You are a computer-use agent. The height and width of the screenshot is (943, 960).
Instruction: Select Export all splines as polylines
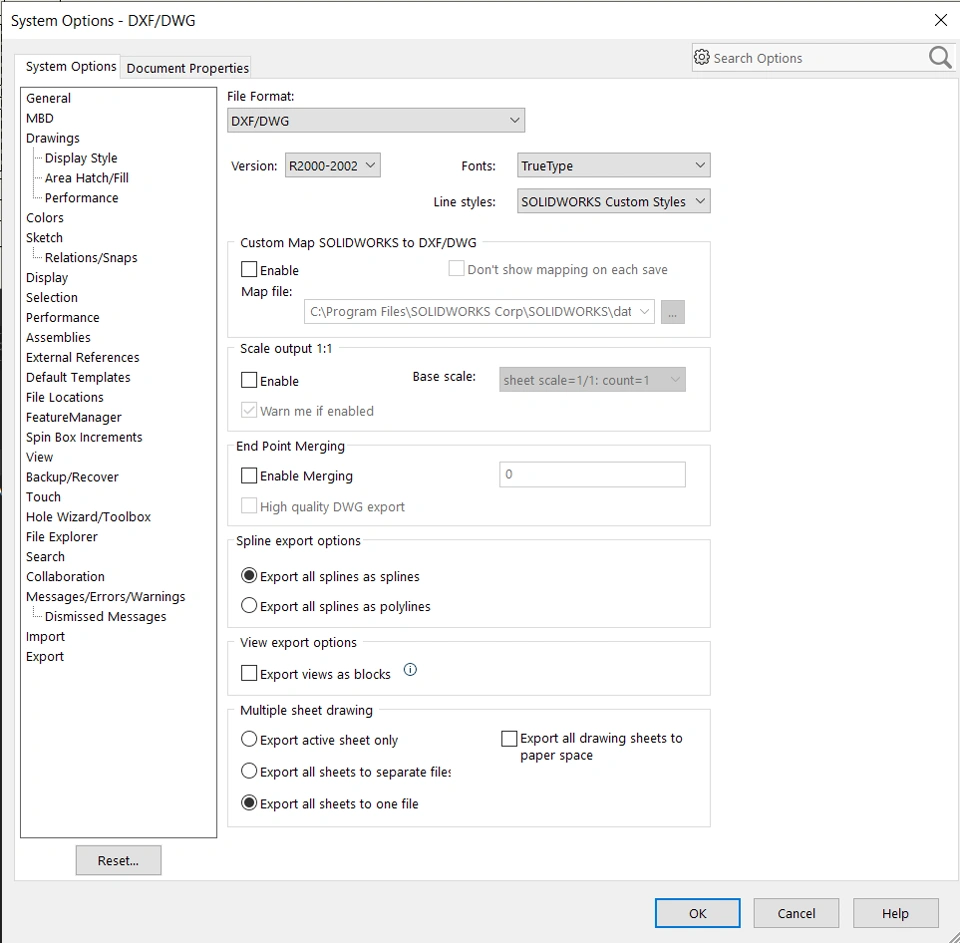click(x=249, y=606)
